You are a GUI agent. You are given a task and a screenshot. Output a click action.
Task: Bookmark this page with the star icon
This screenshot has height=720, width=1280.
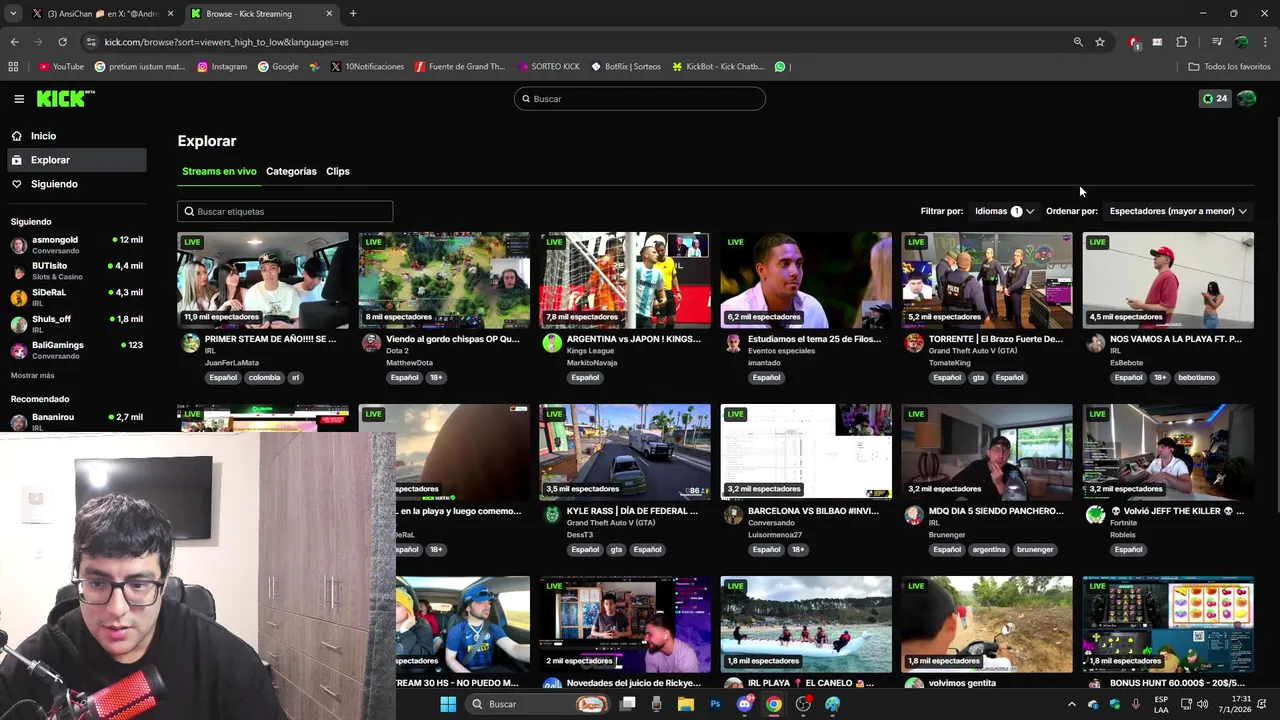(x=1100, y=42)
